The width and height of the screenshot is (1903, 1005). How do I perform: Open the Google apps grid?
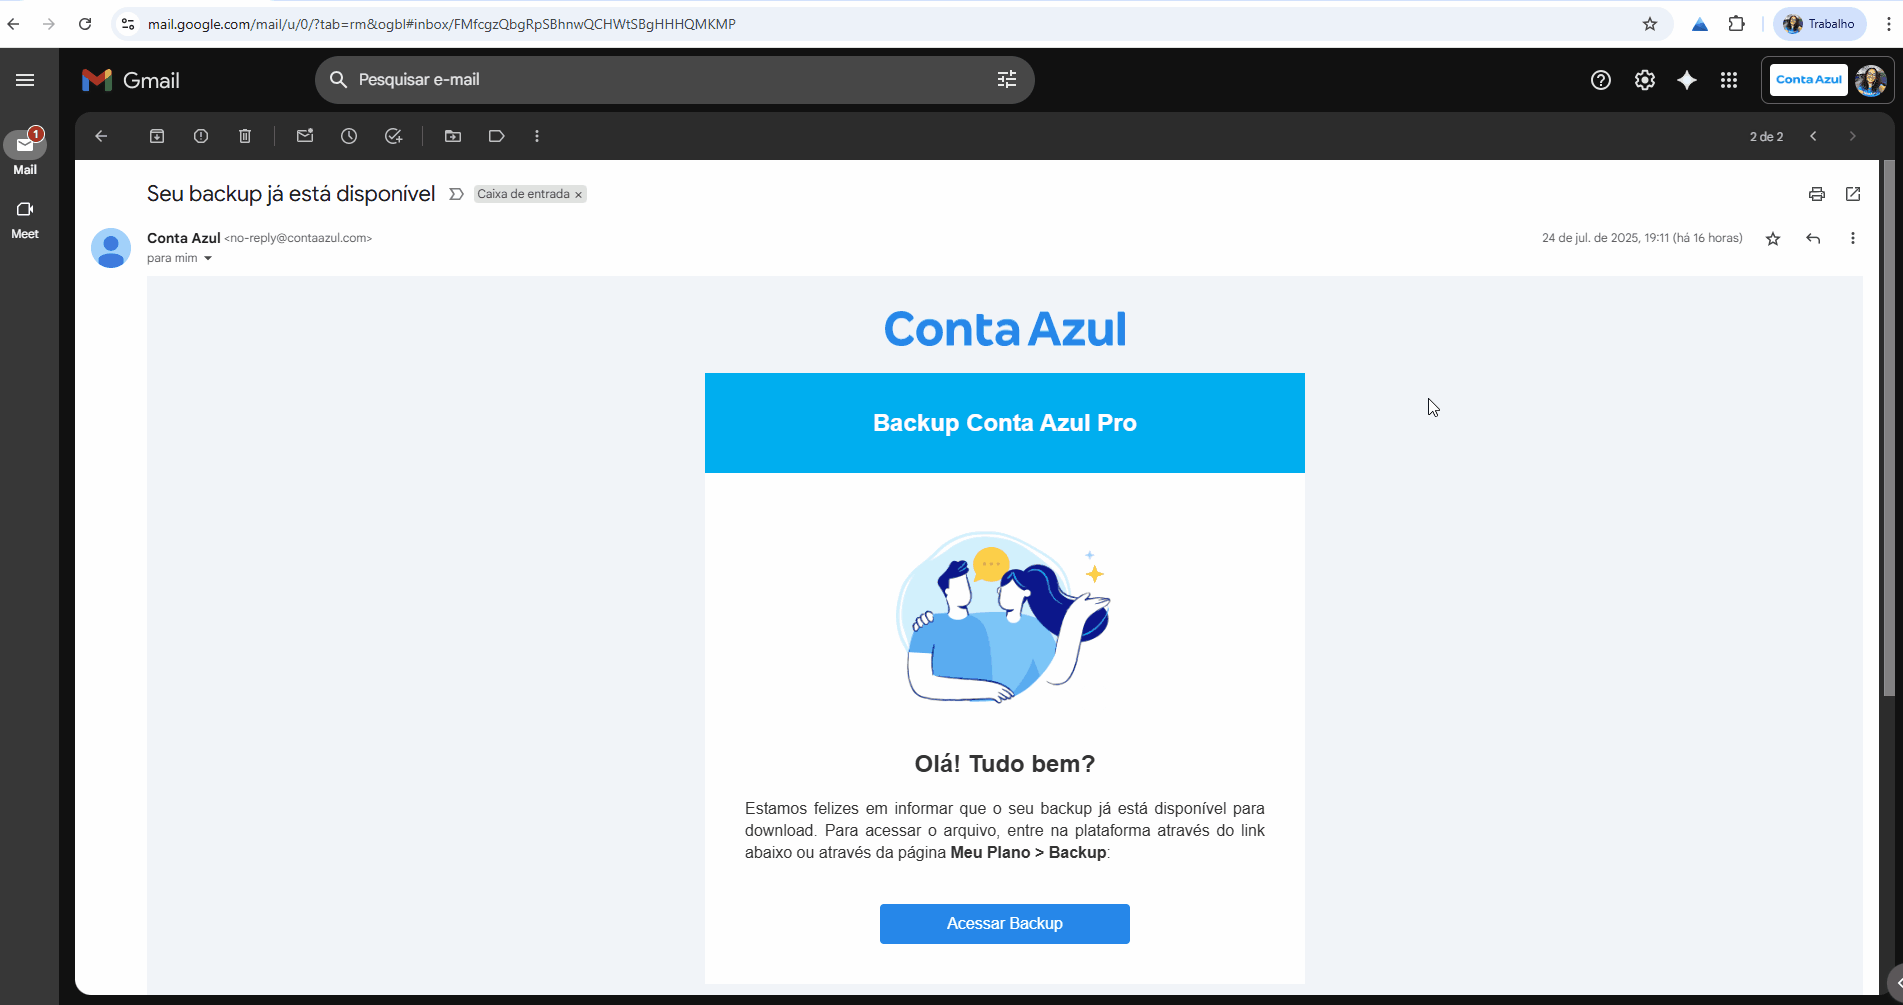1729,80
